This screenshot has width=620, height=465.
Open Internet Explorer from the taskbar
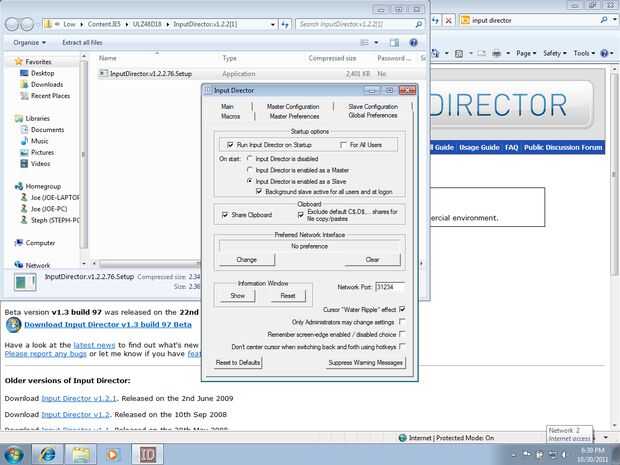(47, 454)
